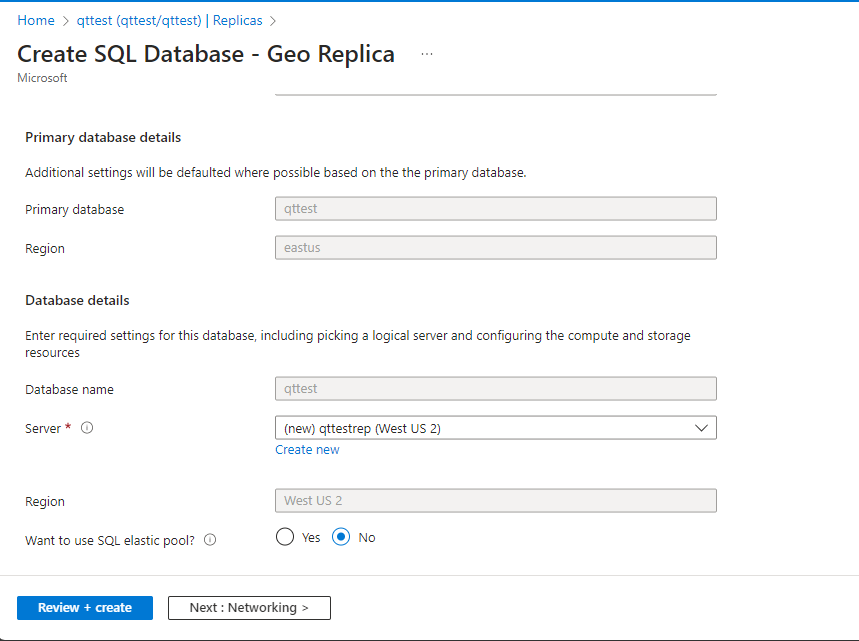
Task: Click the 'Want to use SQL elastic pool?' label
Action: 110,540
